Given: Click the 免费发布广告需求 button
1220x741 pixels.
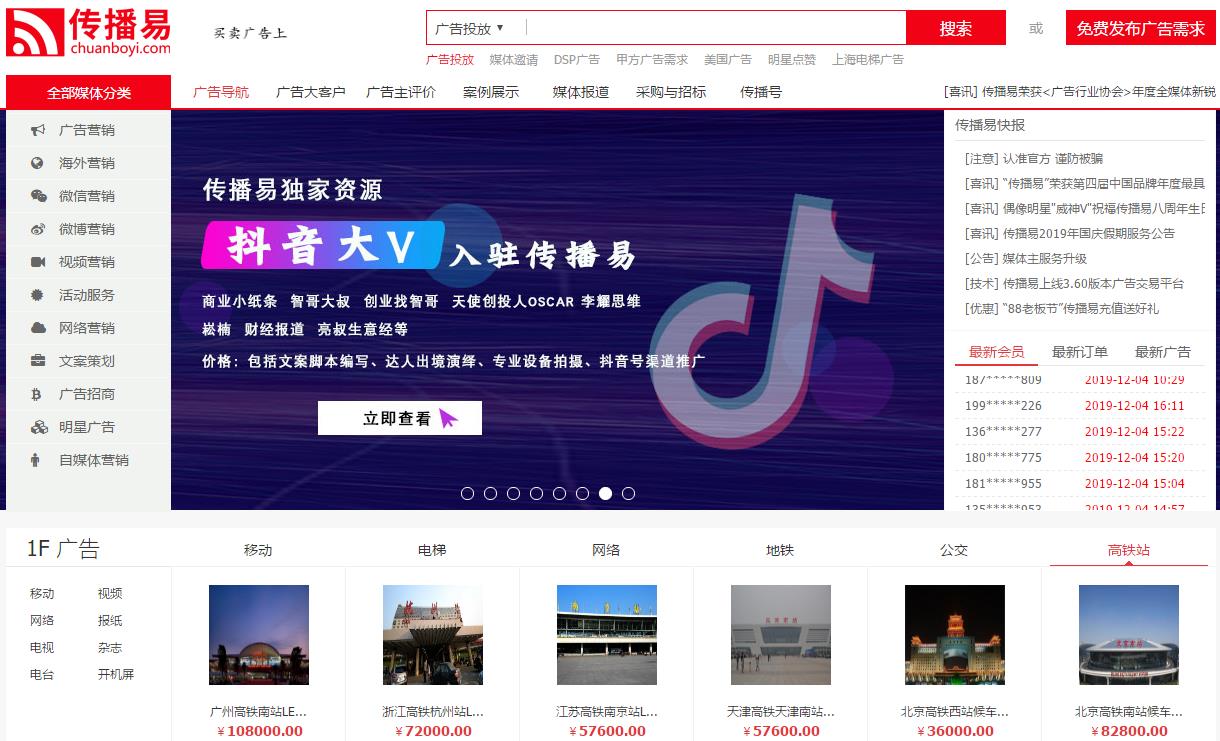Looking at the screenshot, I should (1140, 28).
